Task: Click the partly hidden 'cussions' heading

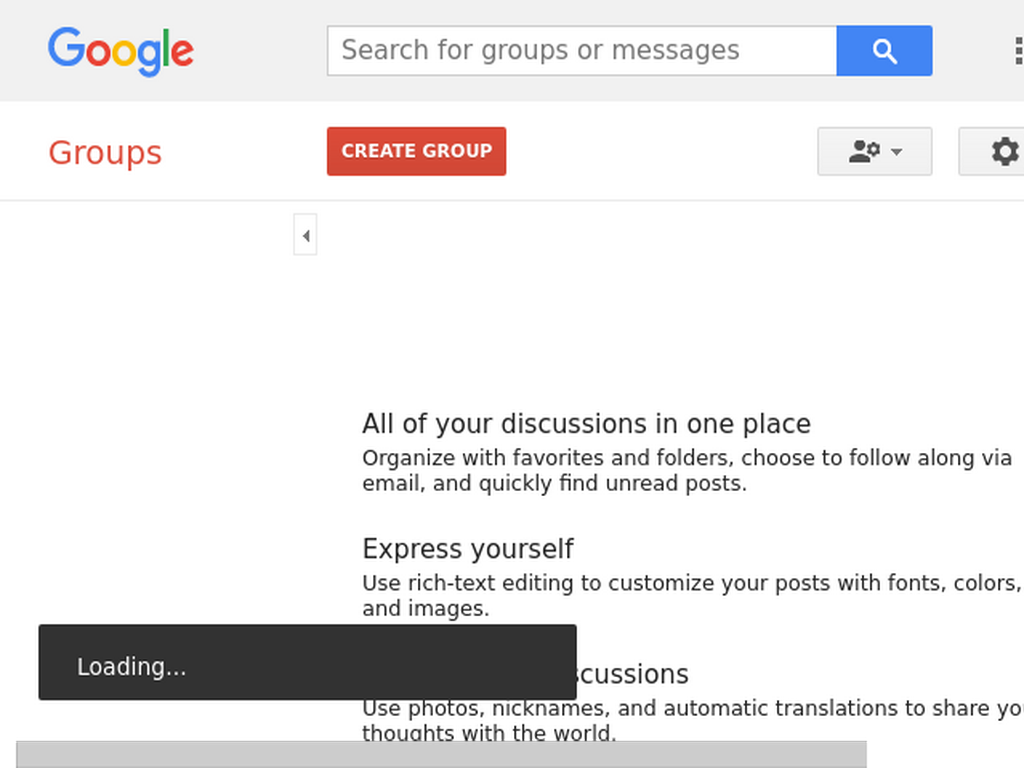Action: click(x=633, y=674)
